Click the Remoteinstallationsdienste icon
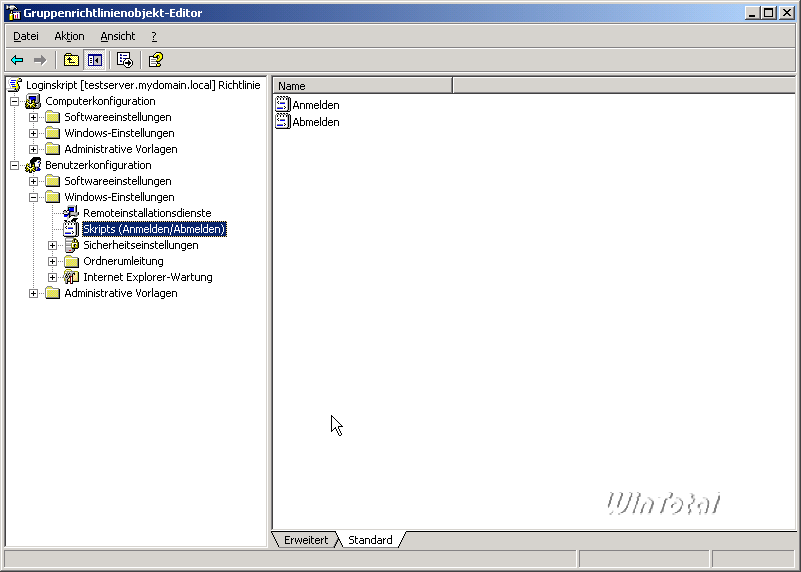Screen dimensions: 801x572 pos(71,212)
